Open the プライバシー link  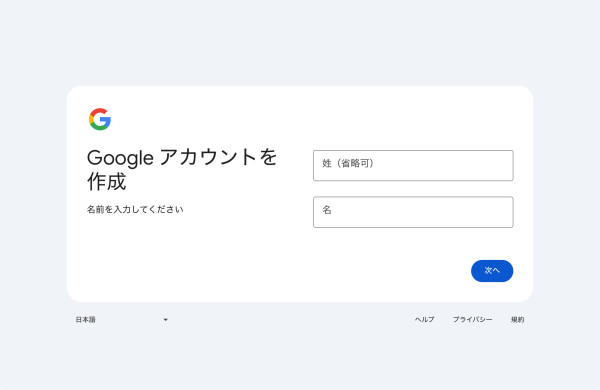[473, 319]
